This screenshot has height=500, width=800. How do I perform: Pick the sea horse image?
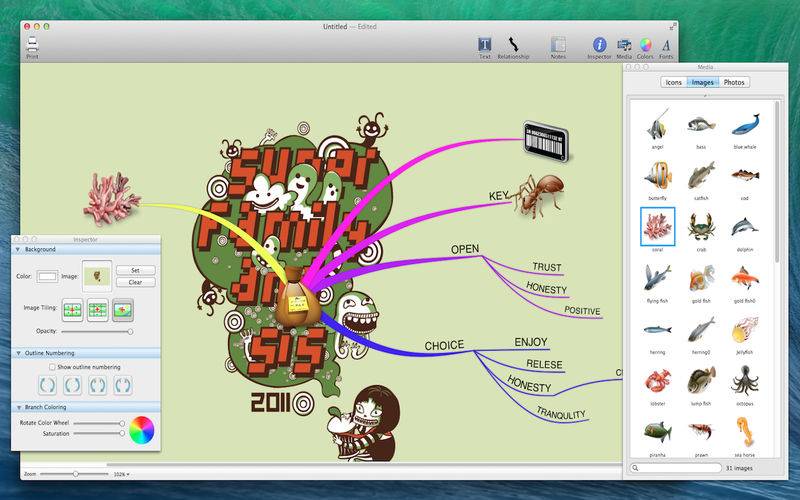[745, 432]
